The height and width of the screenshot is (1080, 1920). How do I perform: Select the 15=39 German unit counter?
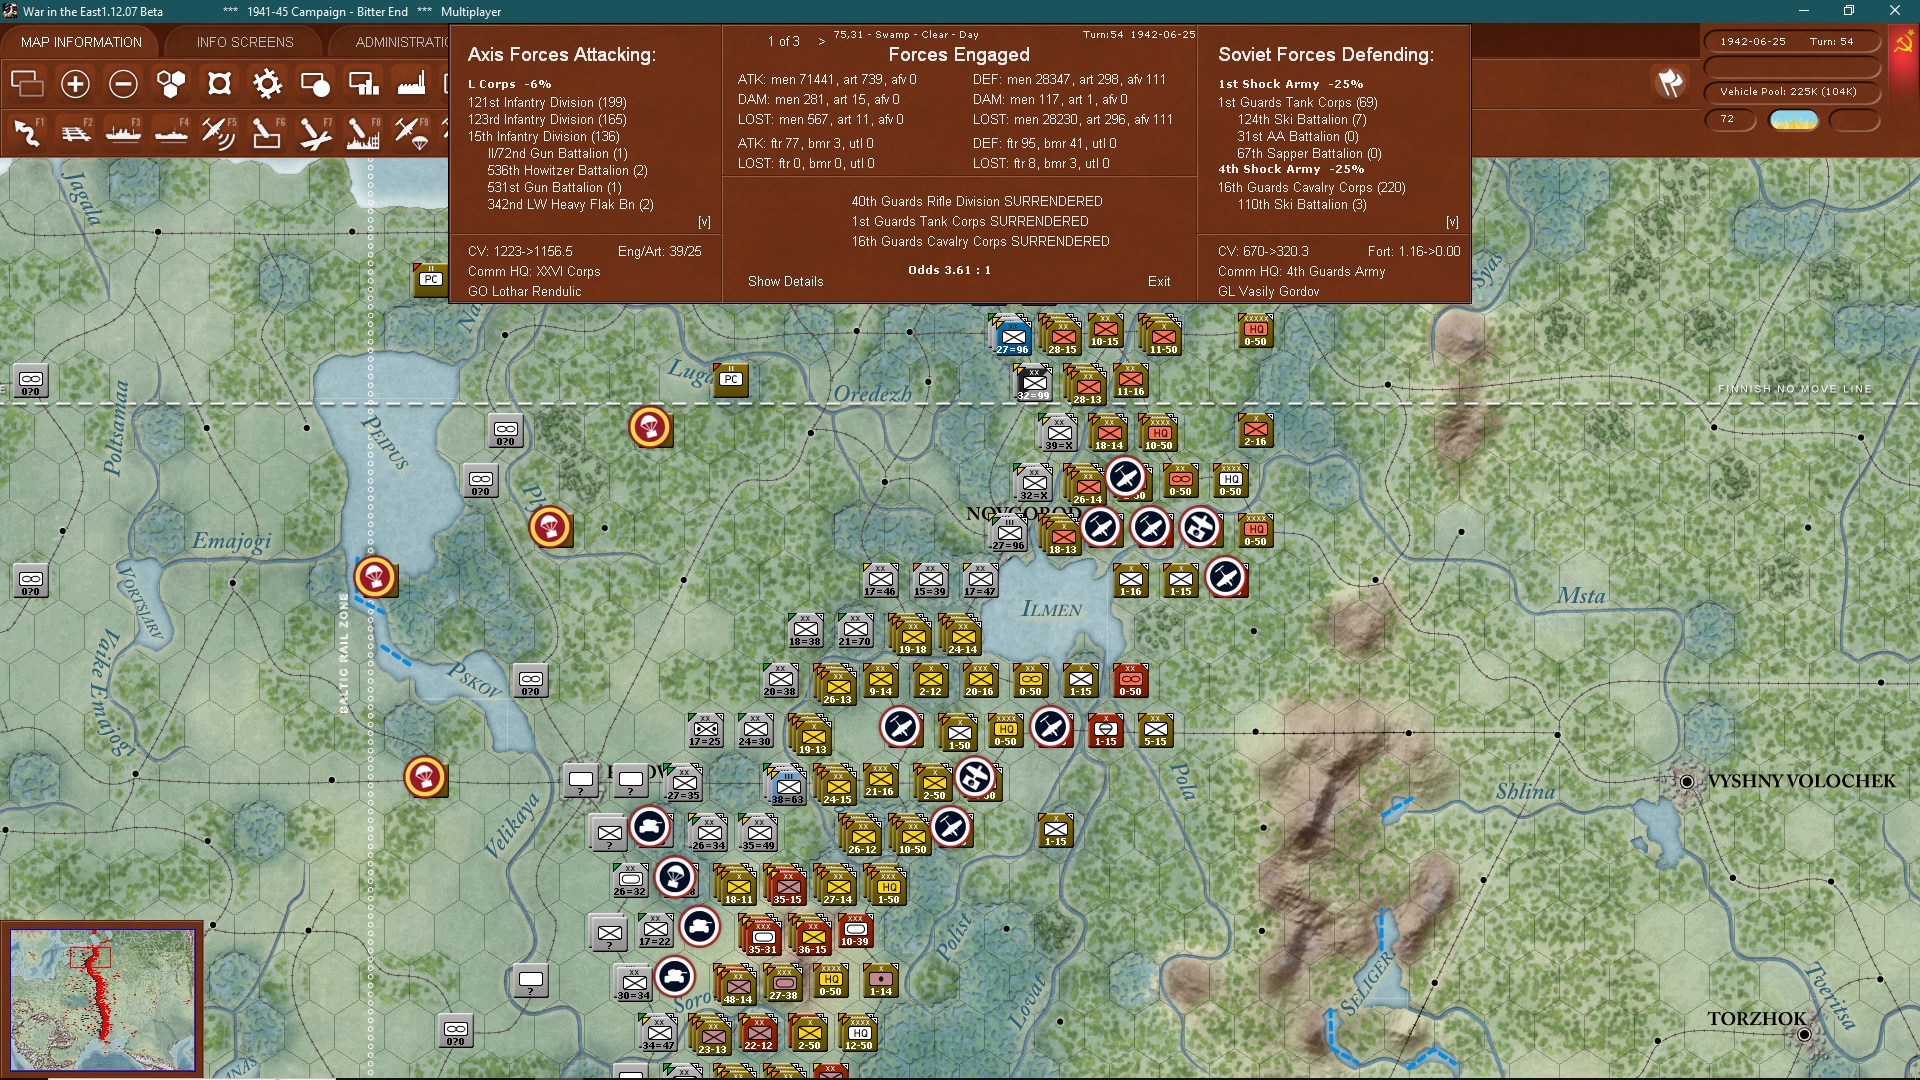930,581
